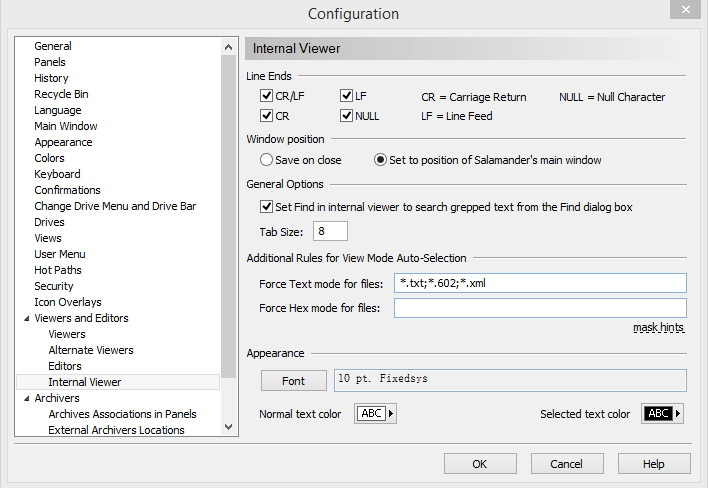This screenshot has width=709, height=488.
Task: Focus the Tab Size input field
Action: coord(330,232)
